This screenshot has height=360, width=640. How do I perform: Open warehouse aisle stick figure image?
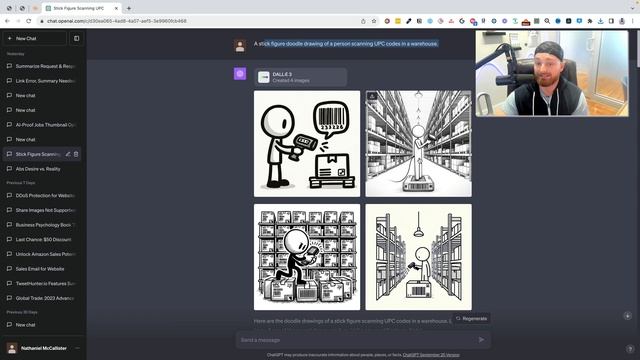pos(418,144)
